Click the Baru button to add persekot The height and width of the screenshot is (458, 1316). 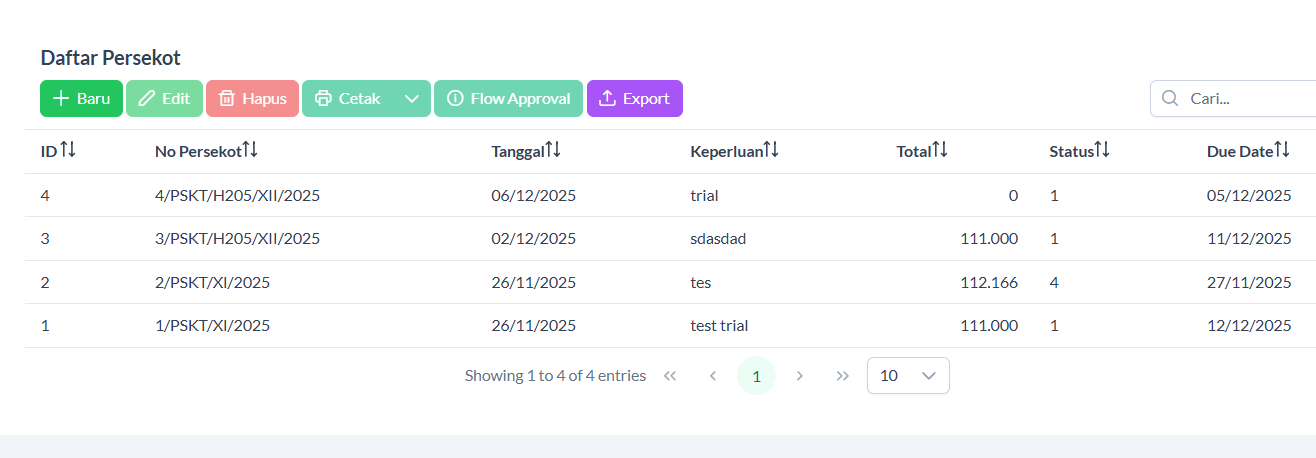81,99
